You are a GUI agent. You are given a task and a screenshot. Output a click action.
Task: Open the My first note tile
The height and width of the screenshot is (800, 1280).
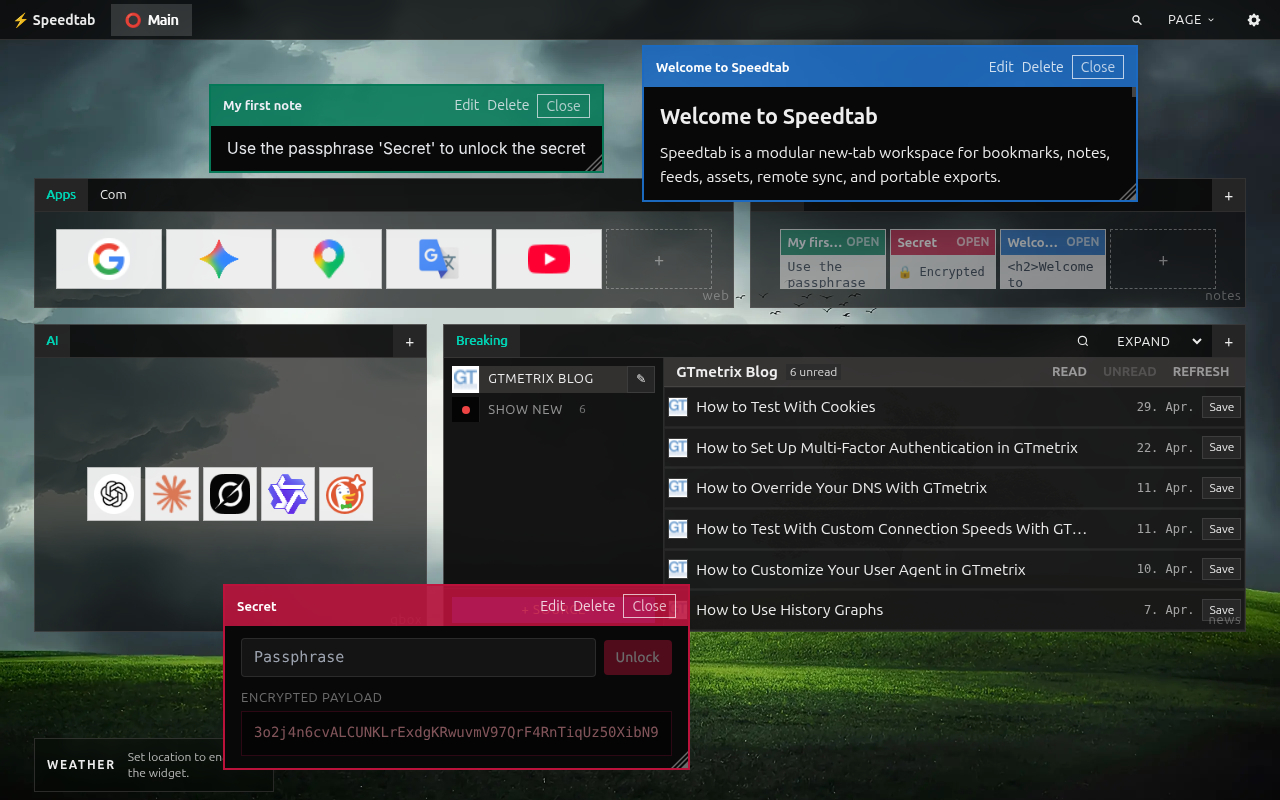[x=833, y=259]
